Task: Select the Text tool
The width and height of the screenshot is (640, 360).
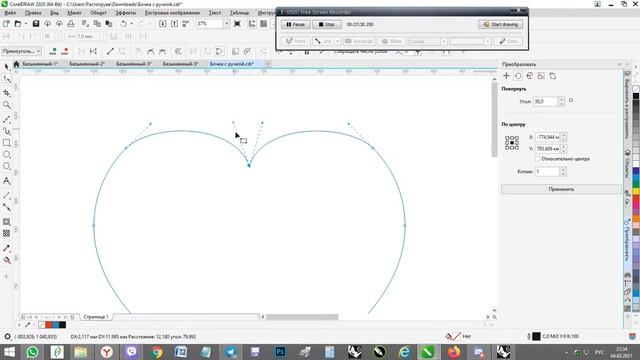Action: pos(7,181)
